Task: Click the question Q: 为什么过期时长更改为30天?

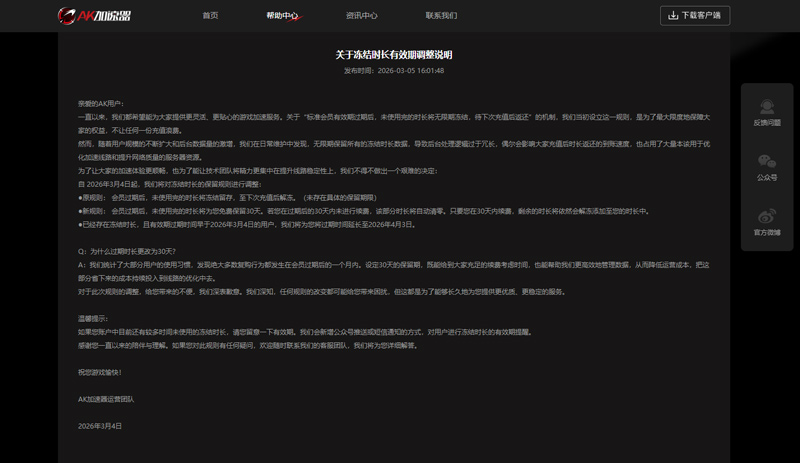Action: [127, 252]
